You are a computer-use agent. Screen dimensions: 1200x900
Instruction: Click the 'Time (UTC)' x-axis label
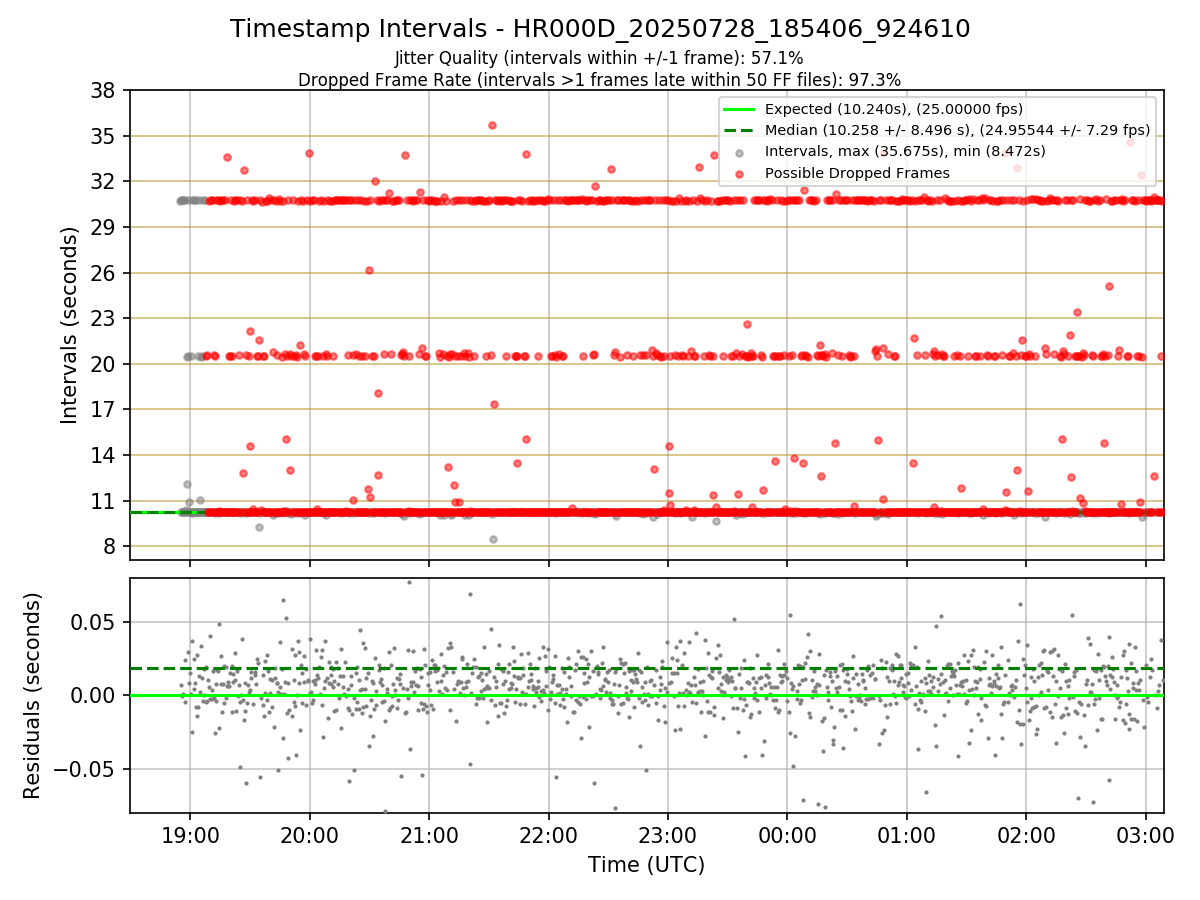(x=646, y=865)
